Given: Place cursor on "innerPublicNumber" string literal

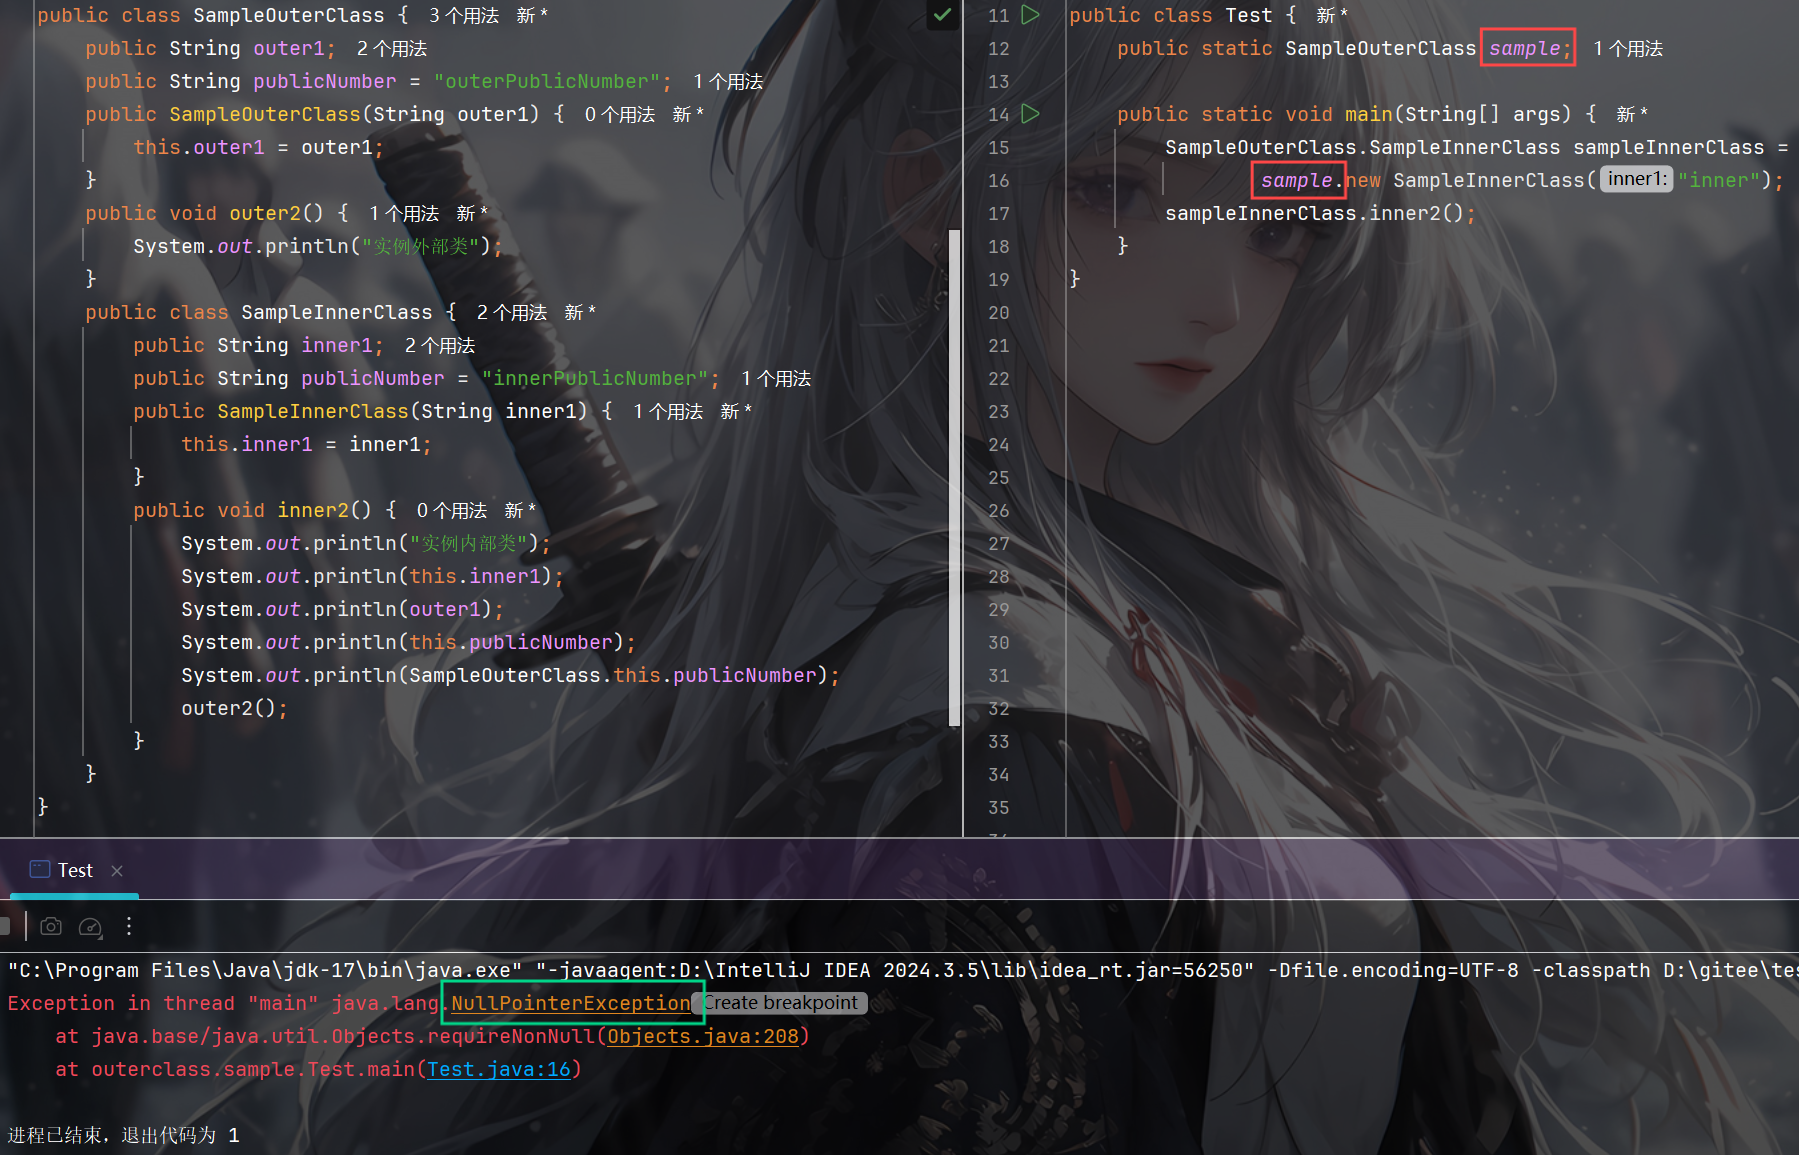Looking at the screenshot, I should click(x=595, y=378).
